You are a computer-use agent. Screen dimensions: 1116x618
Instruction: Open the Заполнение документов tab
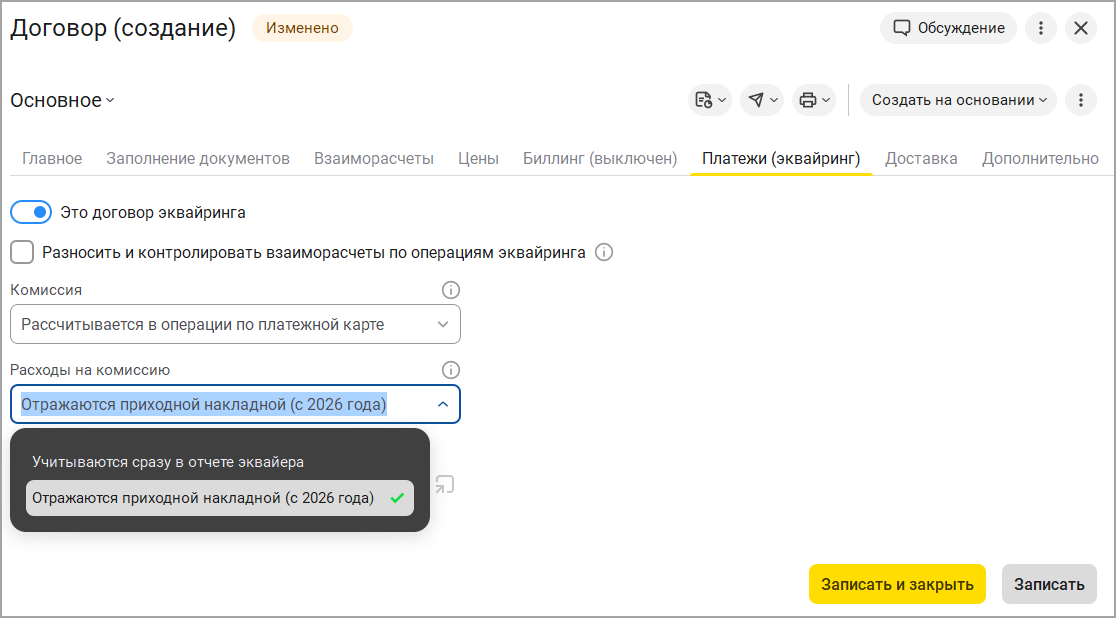[198, 158]
